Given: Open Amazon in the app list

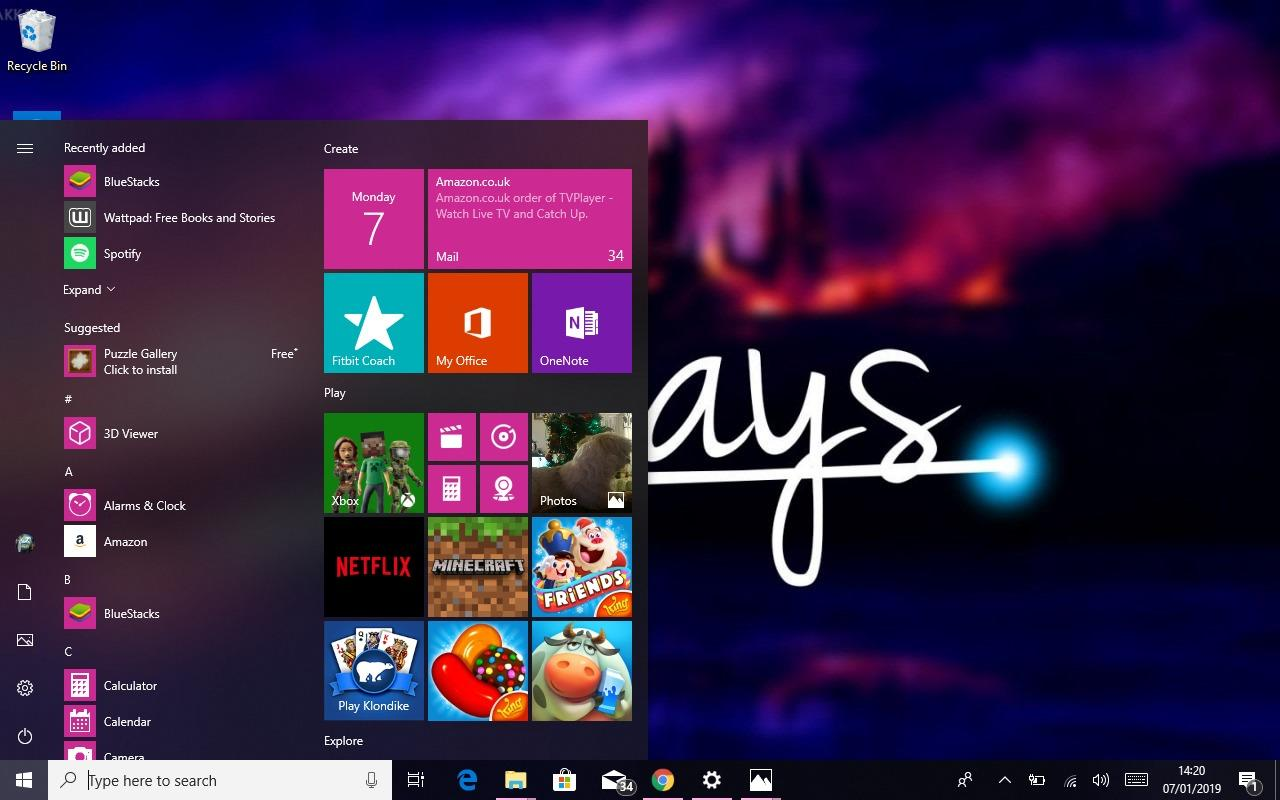Looking at the screenshot, I should pyautogui.click(x=180, y=542).
